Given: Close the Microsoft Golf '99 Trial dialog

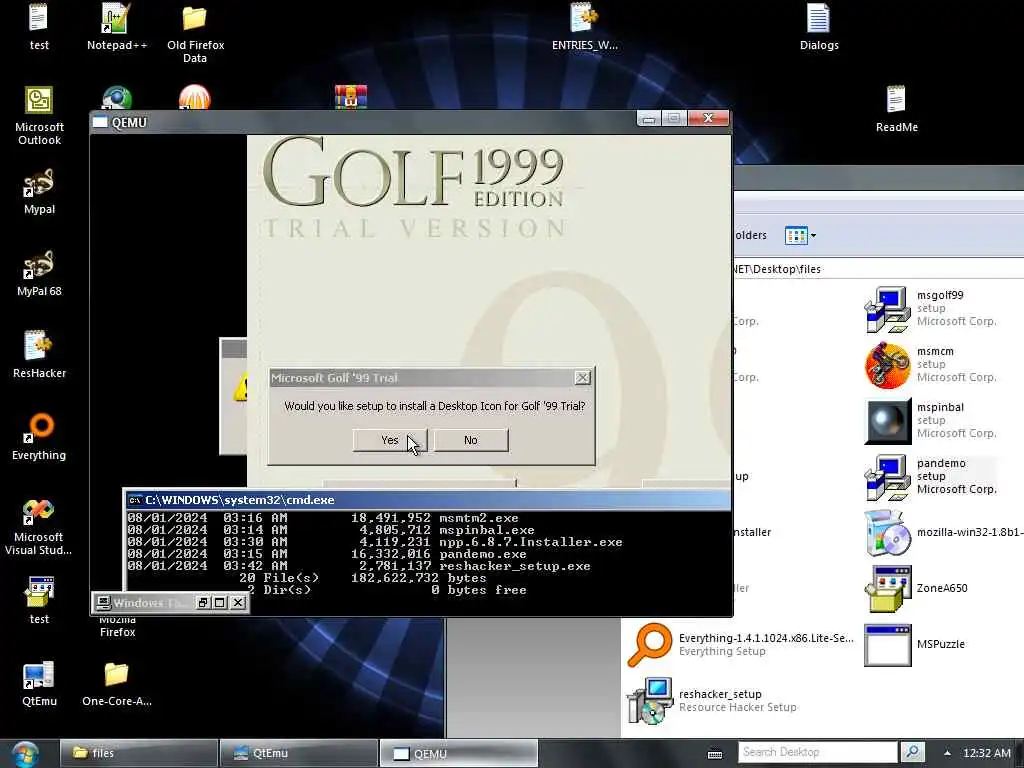Looking at the screenshot, I should 582,377.
